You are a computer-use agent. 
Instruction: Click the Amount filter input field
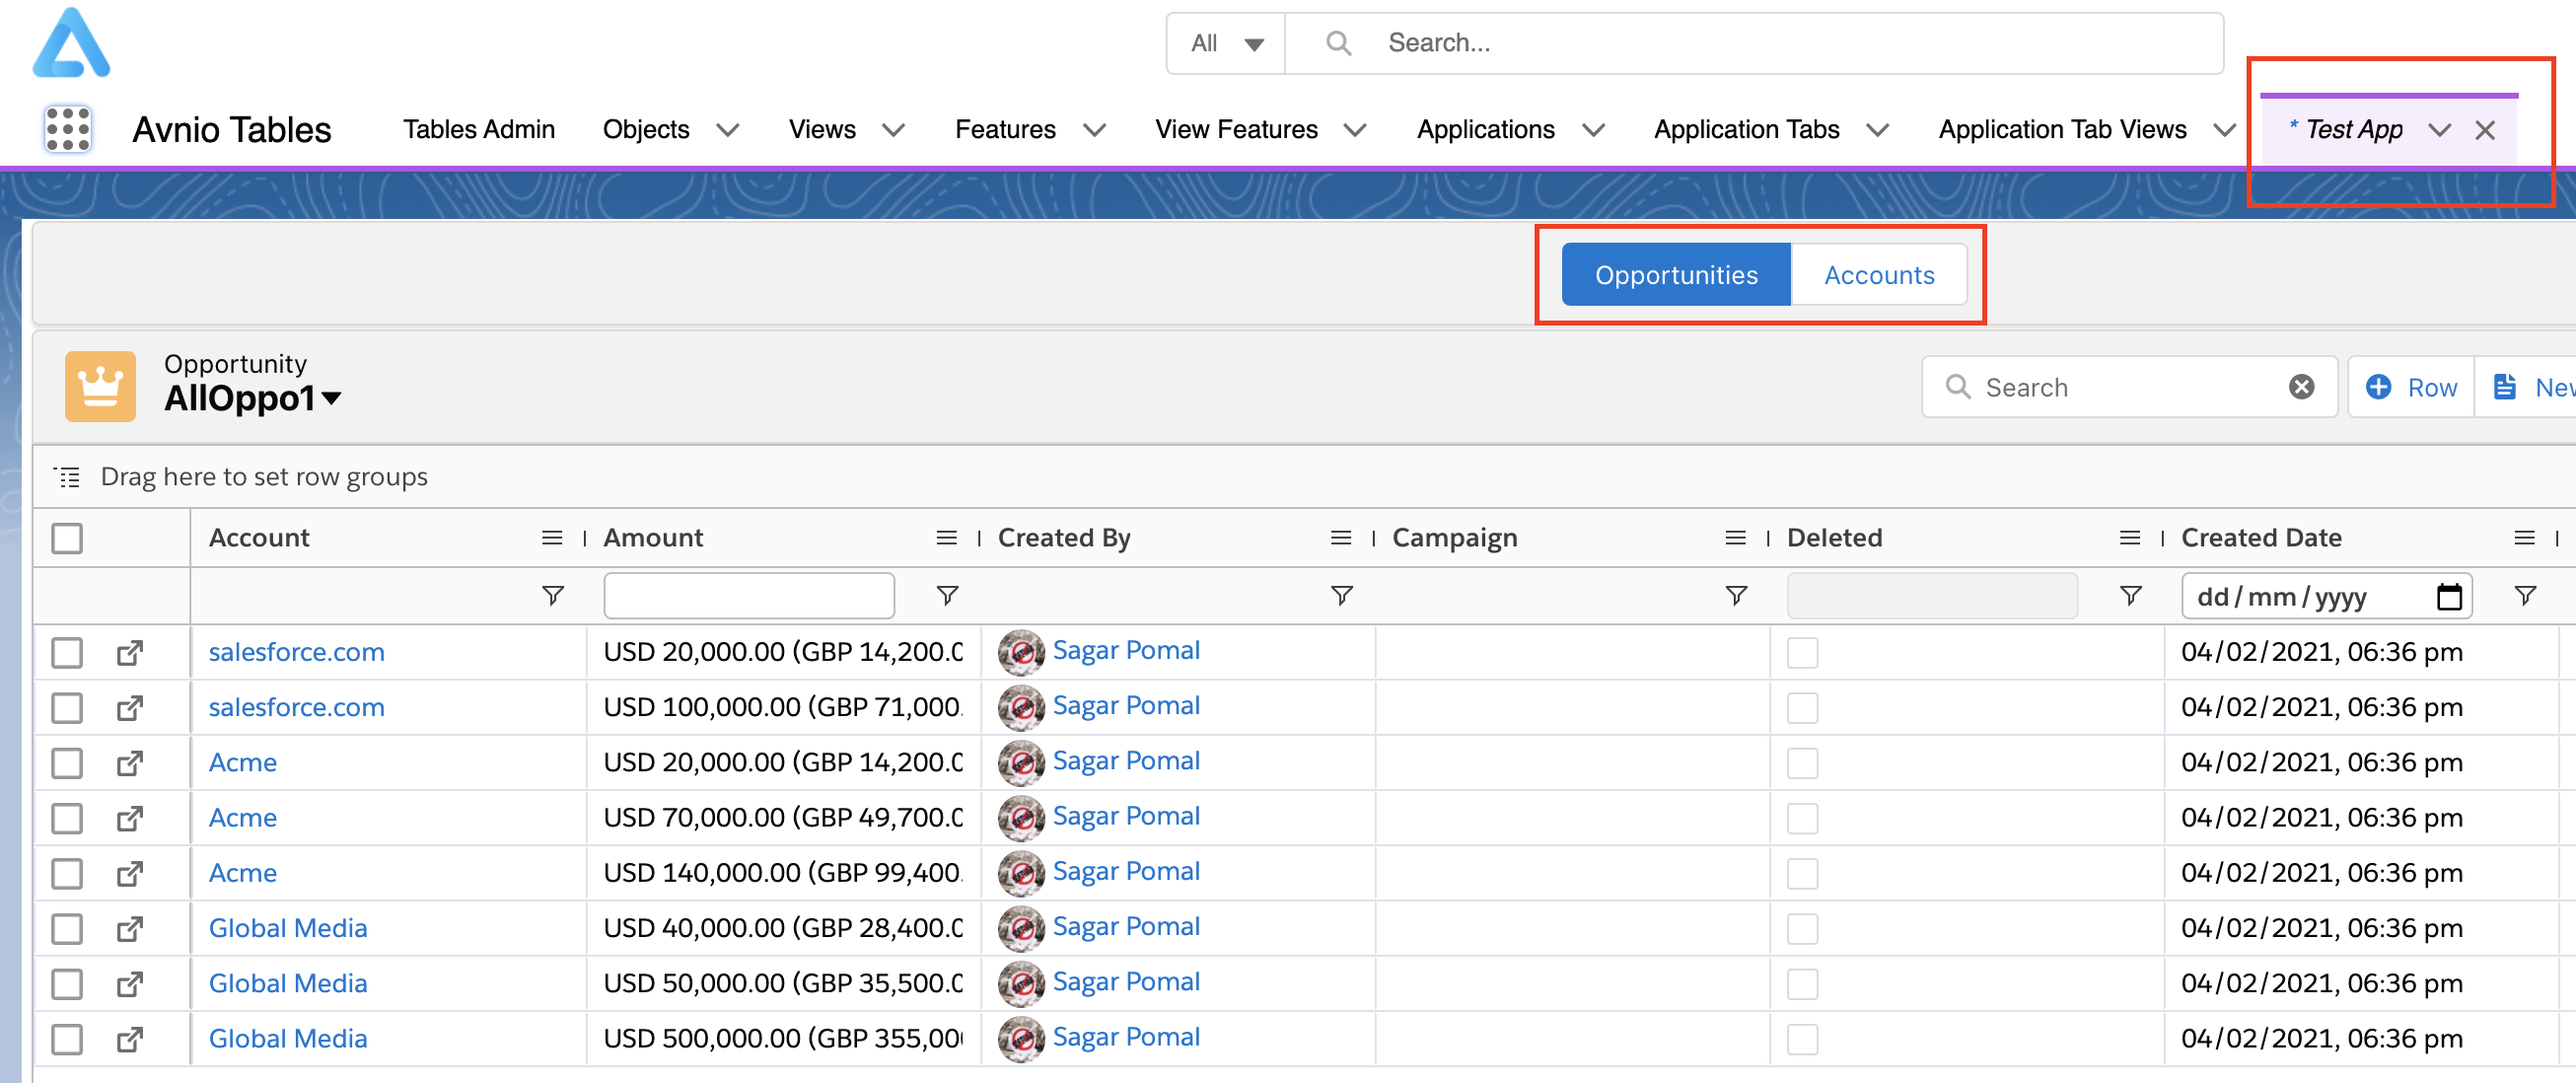pos(748,596)
